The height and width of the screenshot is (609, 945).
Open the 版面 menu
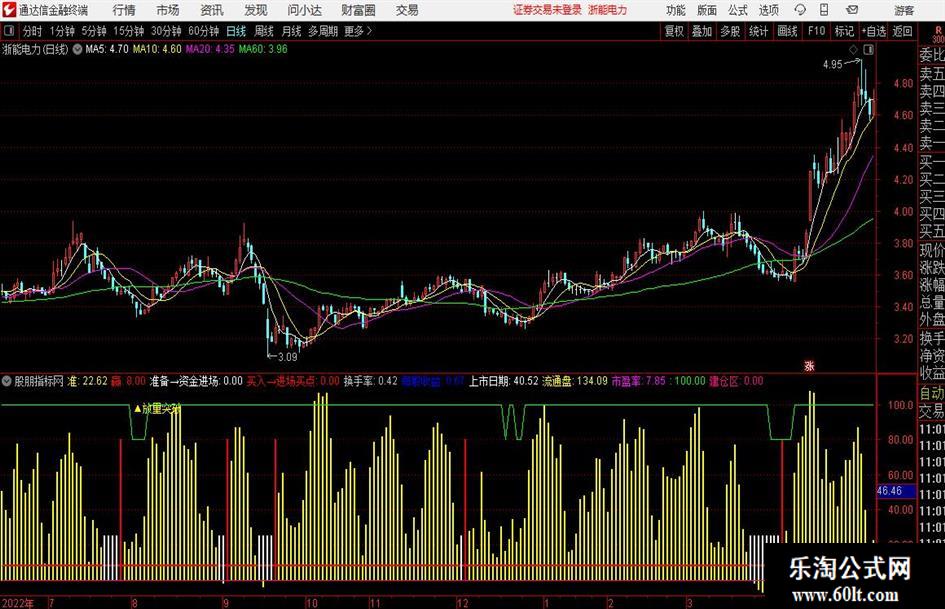tap(706, 10)
